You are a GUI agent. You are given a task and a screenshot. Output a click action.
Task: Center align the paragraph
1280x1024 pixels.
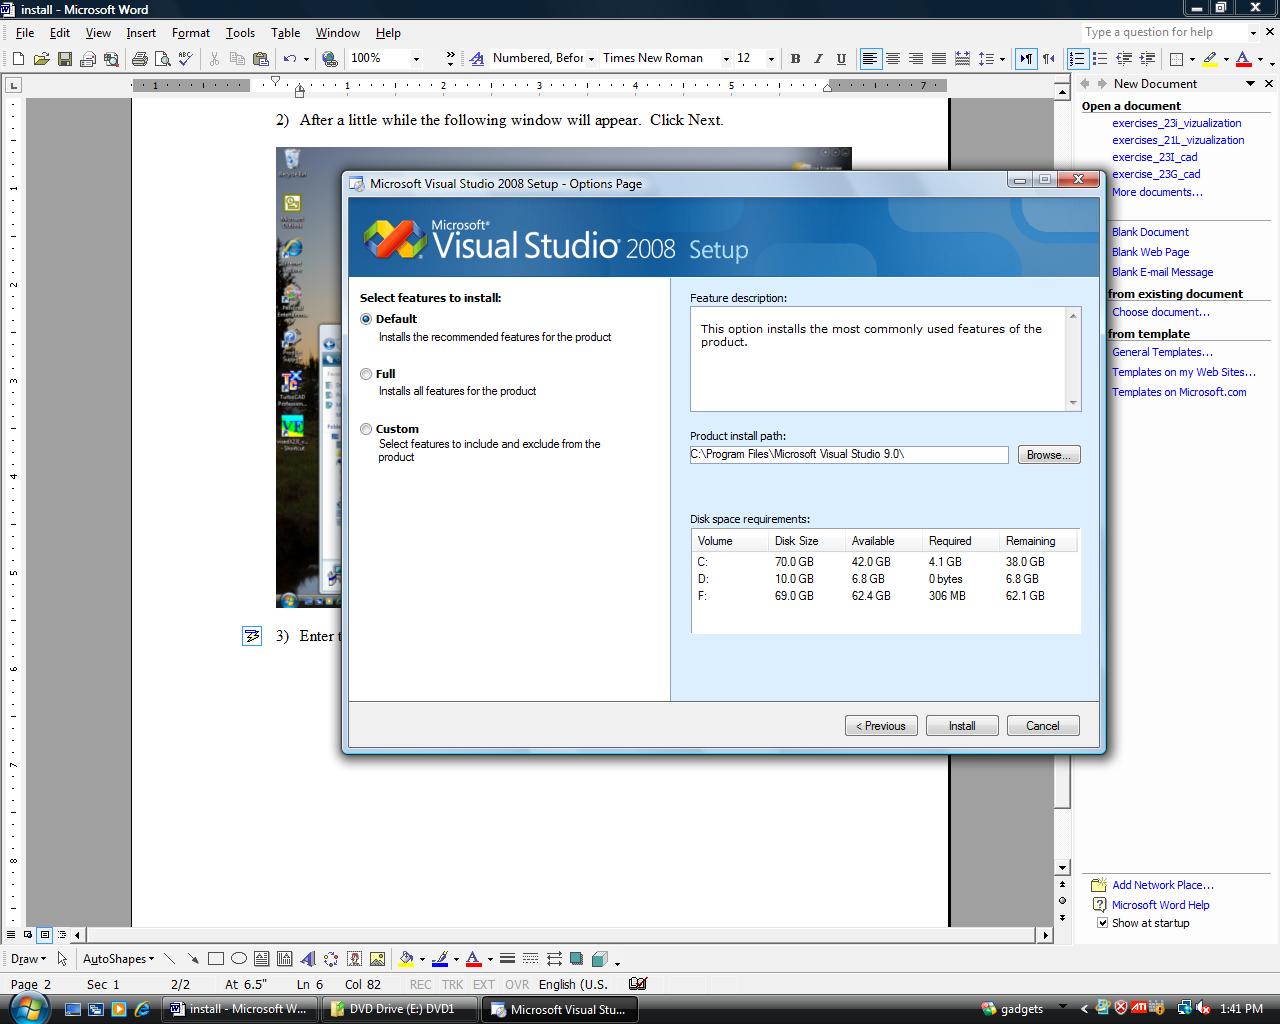tap(893, 59)
